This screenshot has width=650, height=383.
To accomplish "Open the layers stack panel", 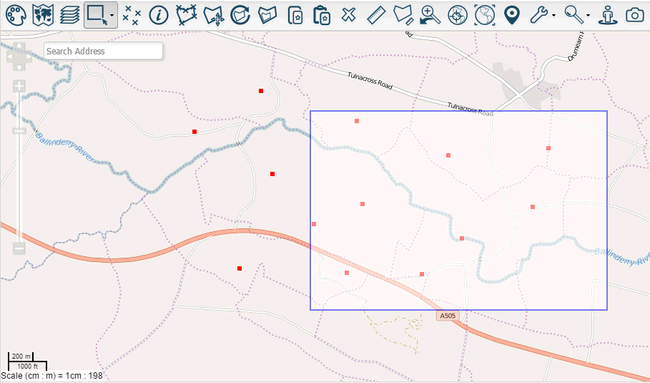I will tap(70, 15).
